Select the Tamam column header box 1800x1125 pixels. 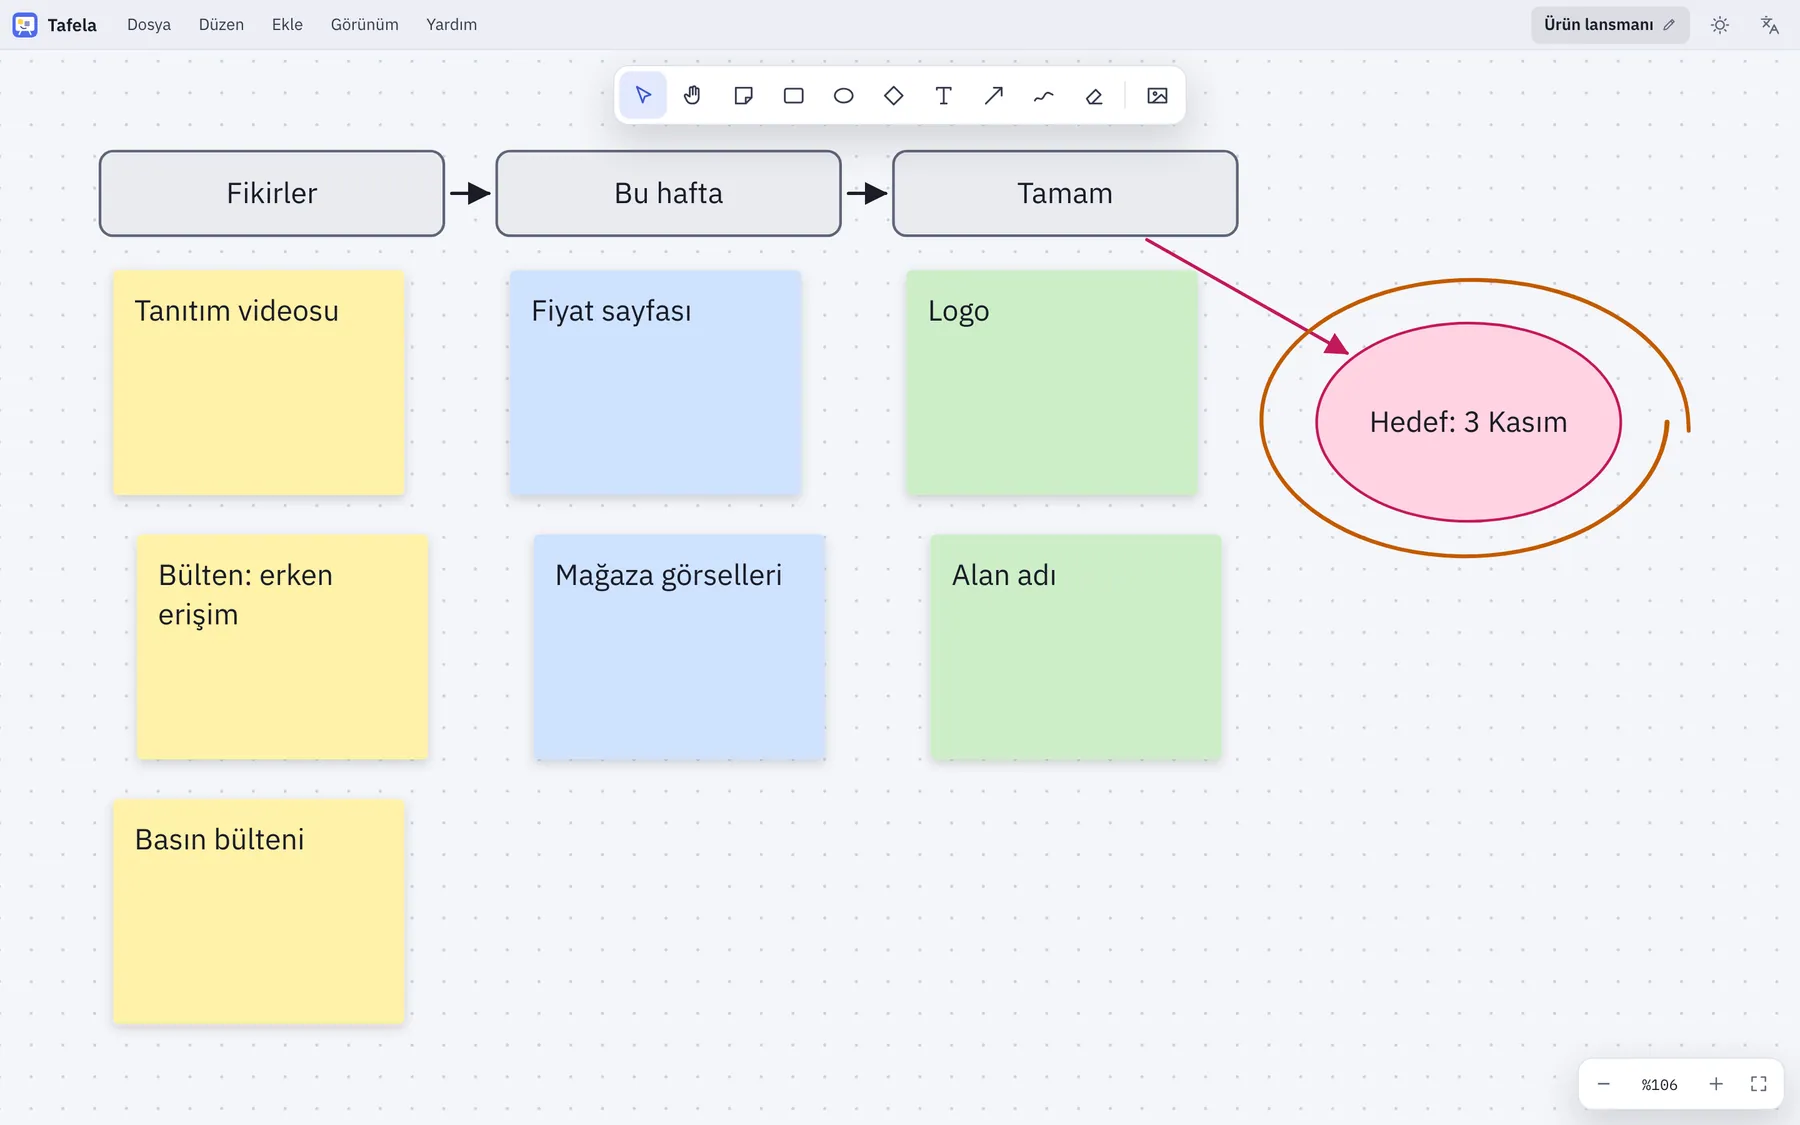(1065, 193)
